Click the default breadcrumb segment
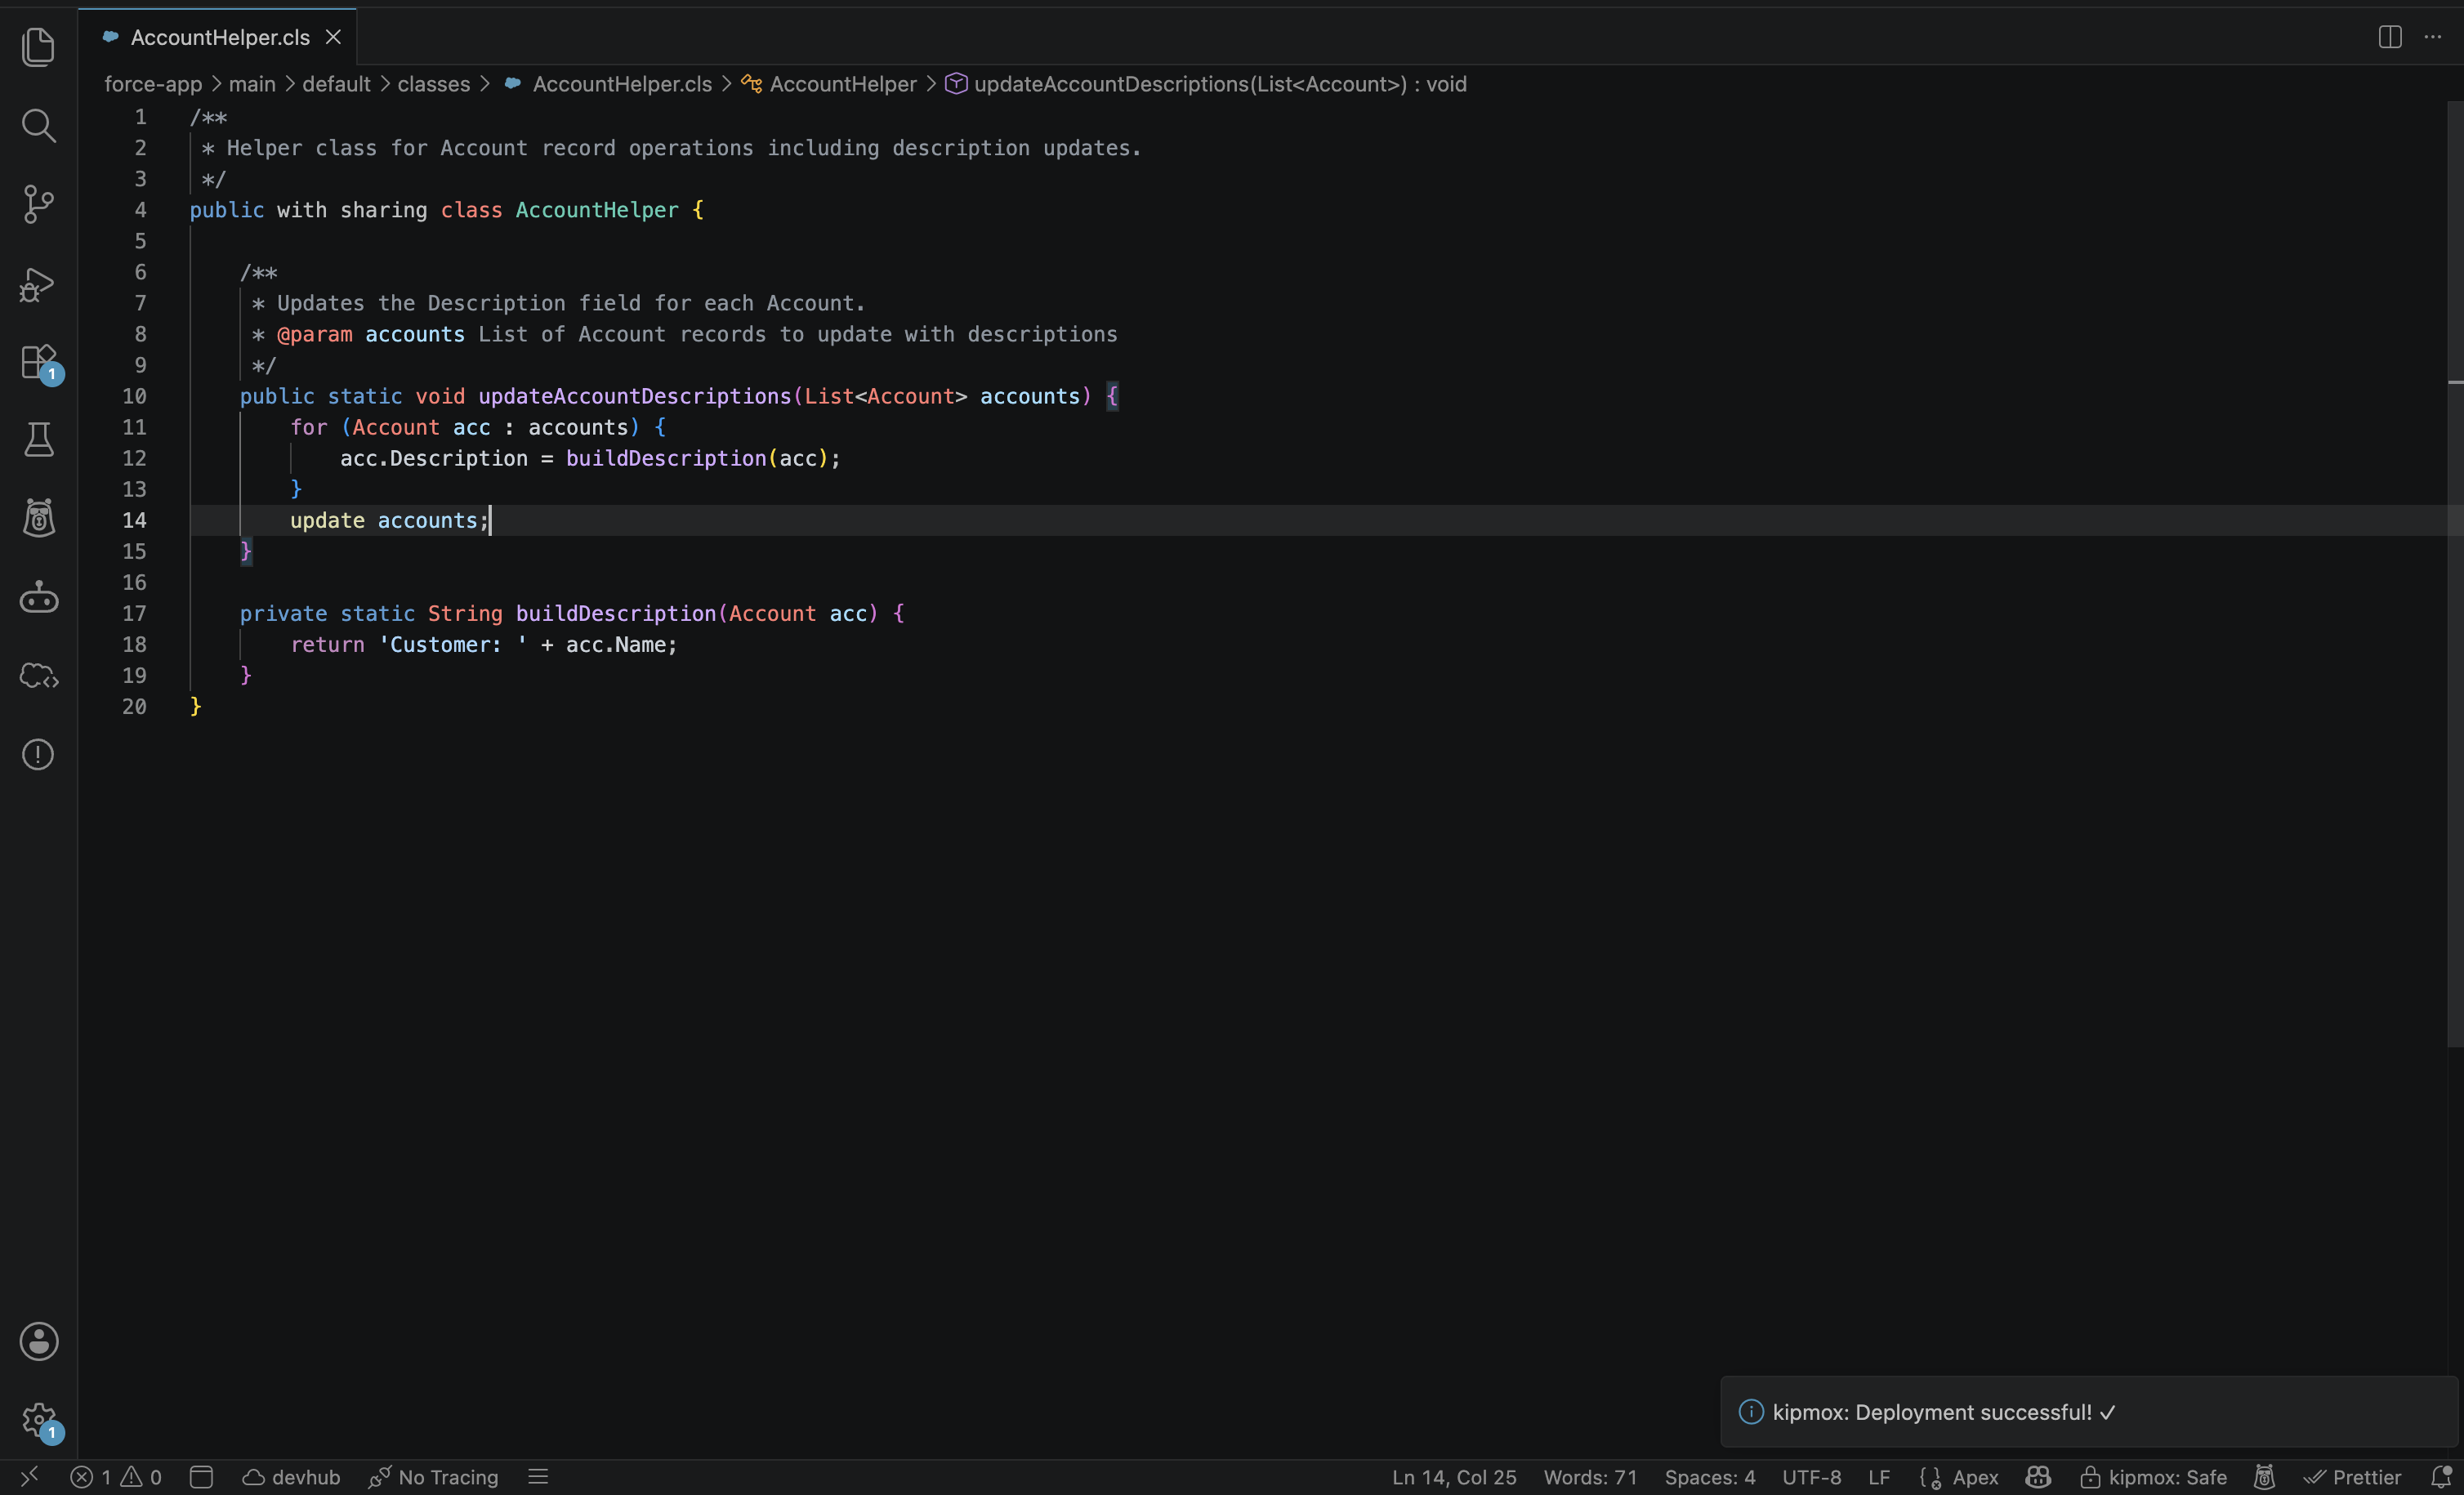Viewport: 2464px width, 1495px height. pyautogui.click(x=336, y=84)
